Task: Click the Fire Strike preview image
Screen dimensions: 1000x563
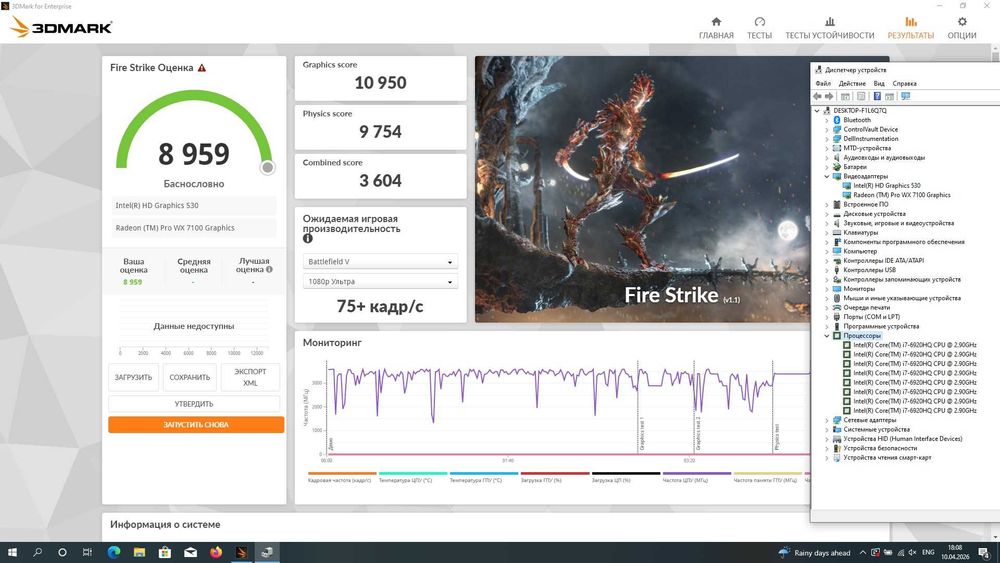Action: (642, 189)
